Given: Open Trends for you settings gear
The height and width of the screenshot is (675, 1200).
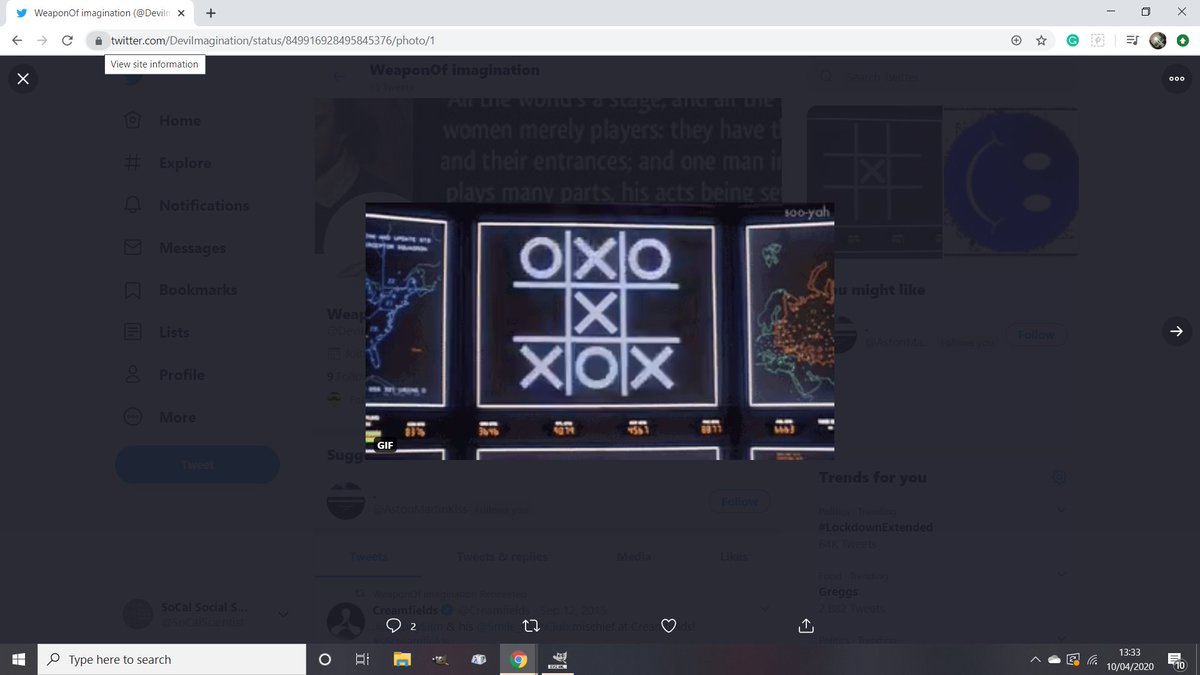Looking at the screenshot, I should 1059,478.
